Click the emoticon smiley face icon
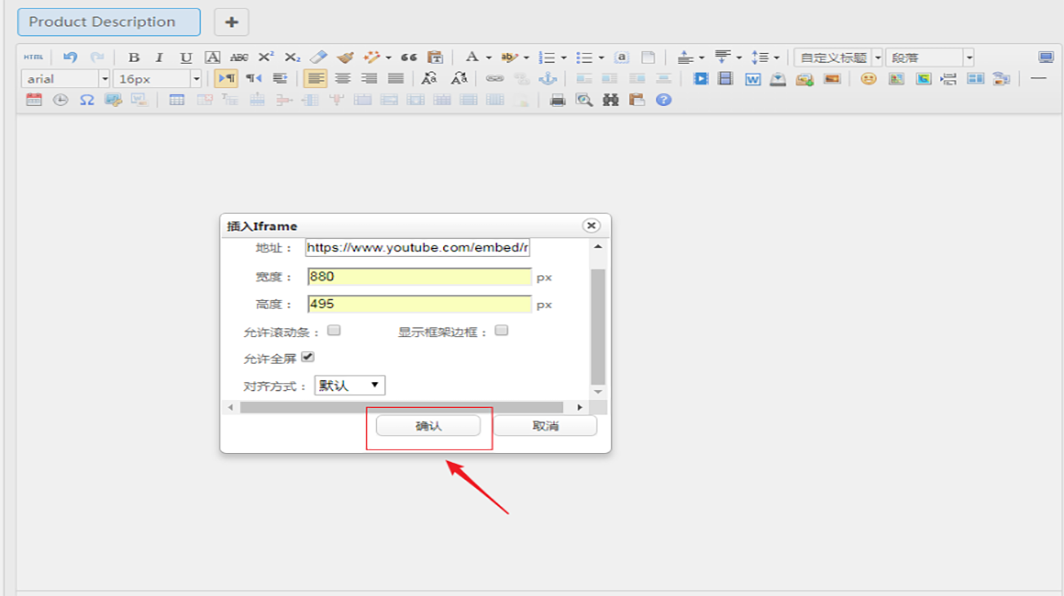The image size is (1064, 596). coord(868,79)
